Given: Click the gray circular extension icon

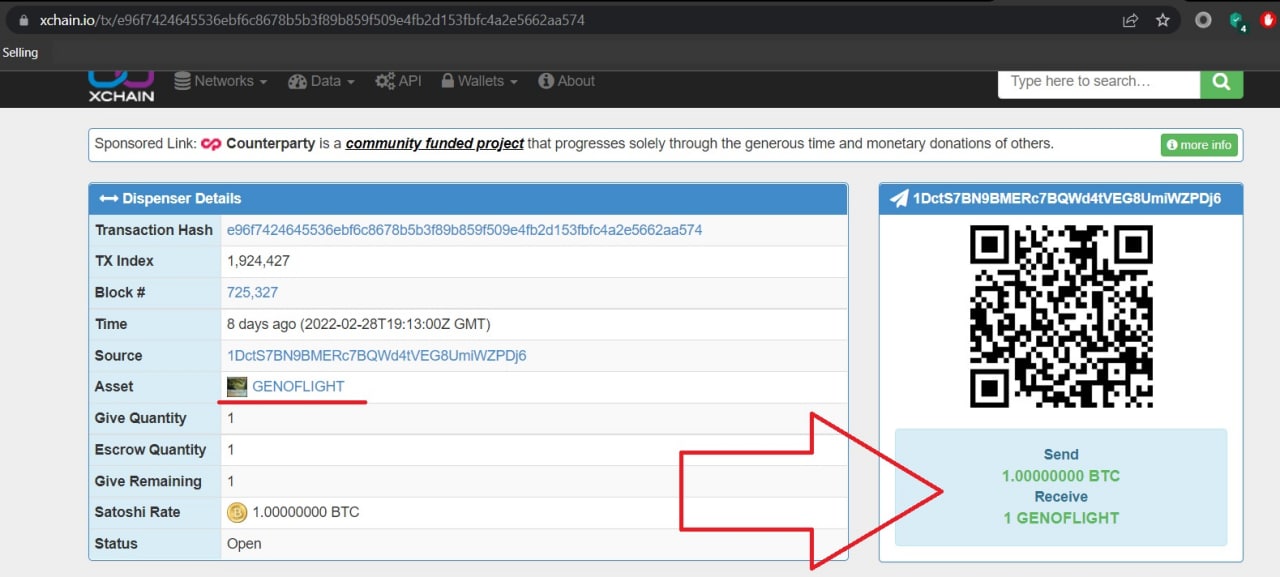Looking at the screenshot, I should point(1204,20).
